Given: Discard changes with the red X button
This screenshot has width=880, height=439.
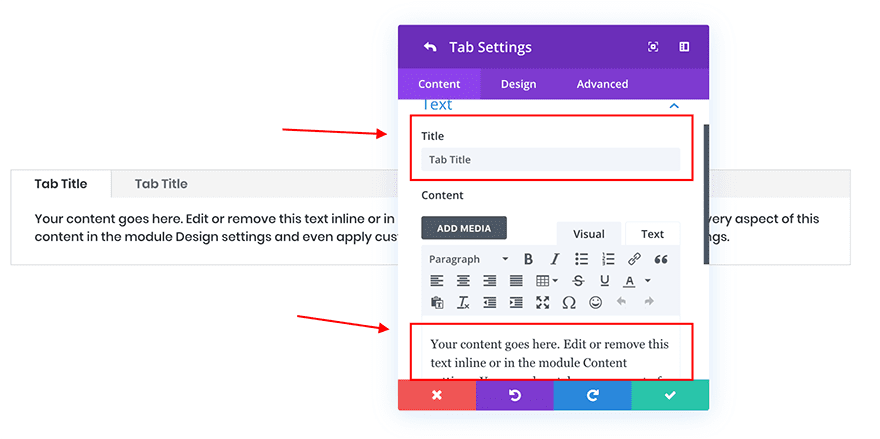Looking at the screenshot, I should point(437,395).
